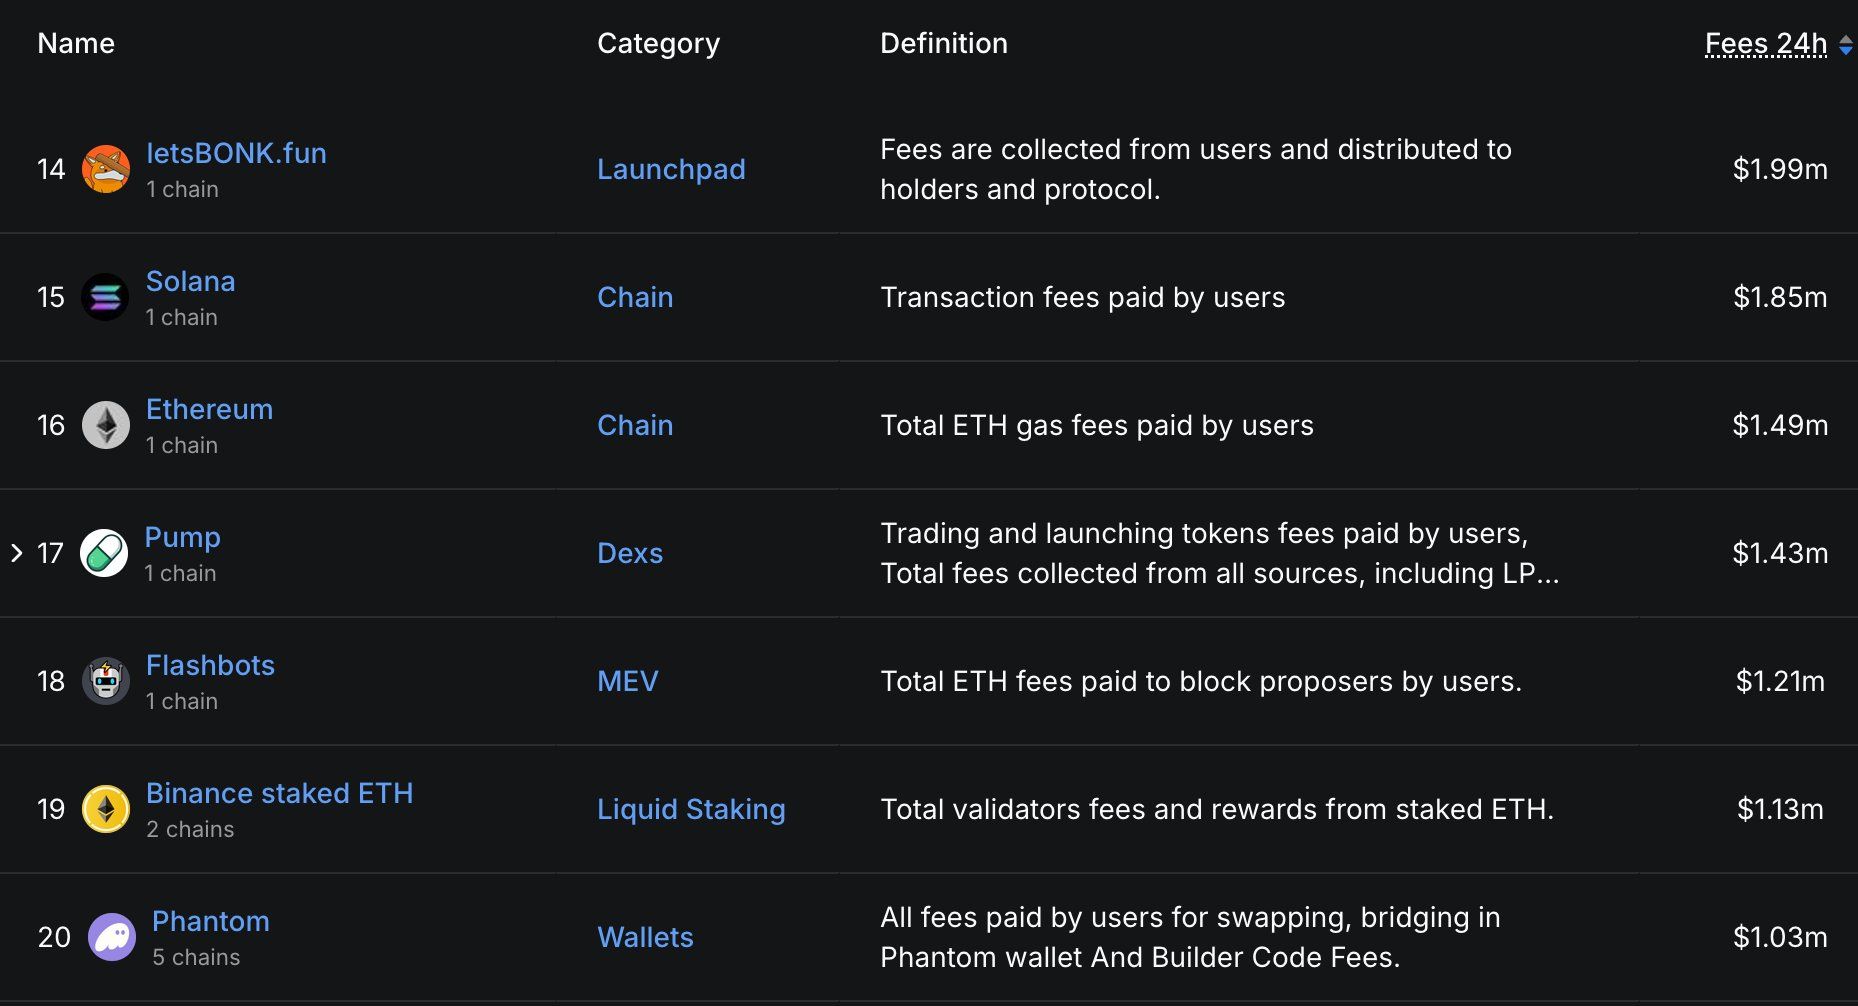Click the Flashbots robot logo icon

[x=106, y=681]
